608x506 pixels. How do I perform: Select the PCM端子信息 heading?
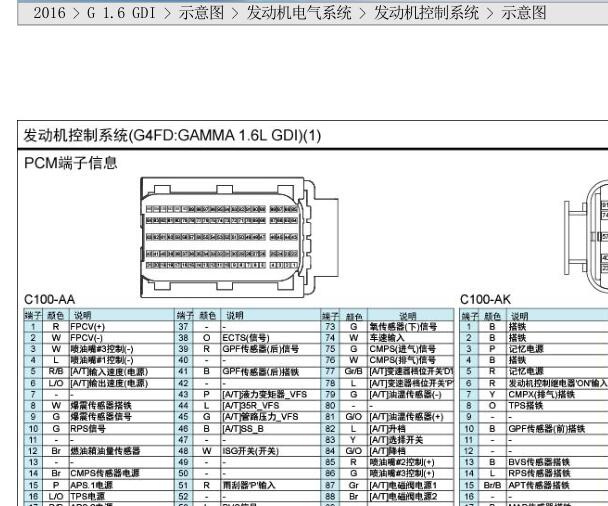(71, 163)
